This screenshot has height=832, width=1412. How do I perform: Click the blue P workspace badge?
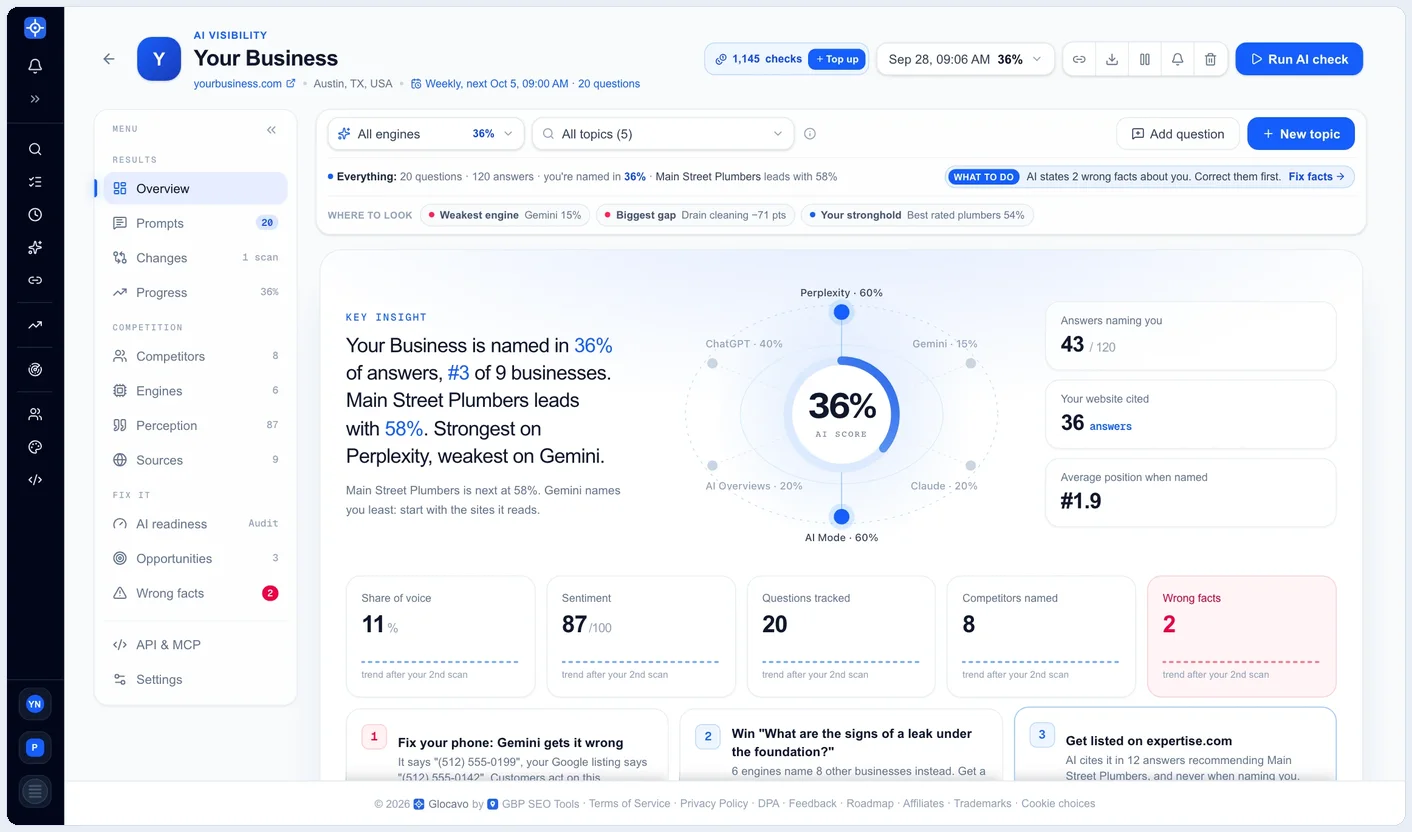coord(35,747)
